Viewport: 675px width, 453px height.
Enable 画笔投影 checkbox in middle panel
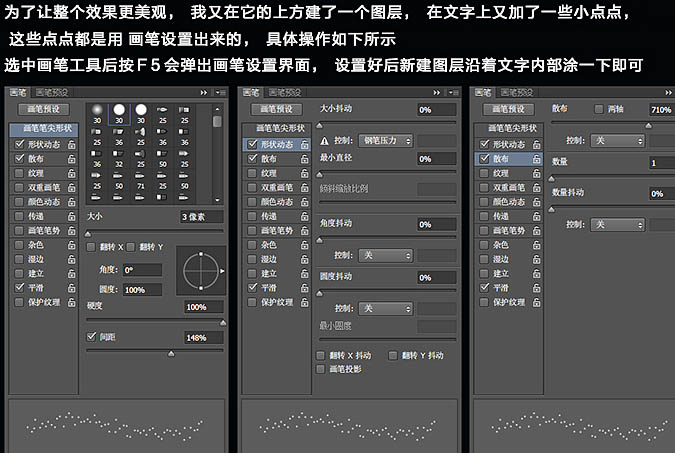[x=320, y=369]
